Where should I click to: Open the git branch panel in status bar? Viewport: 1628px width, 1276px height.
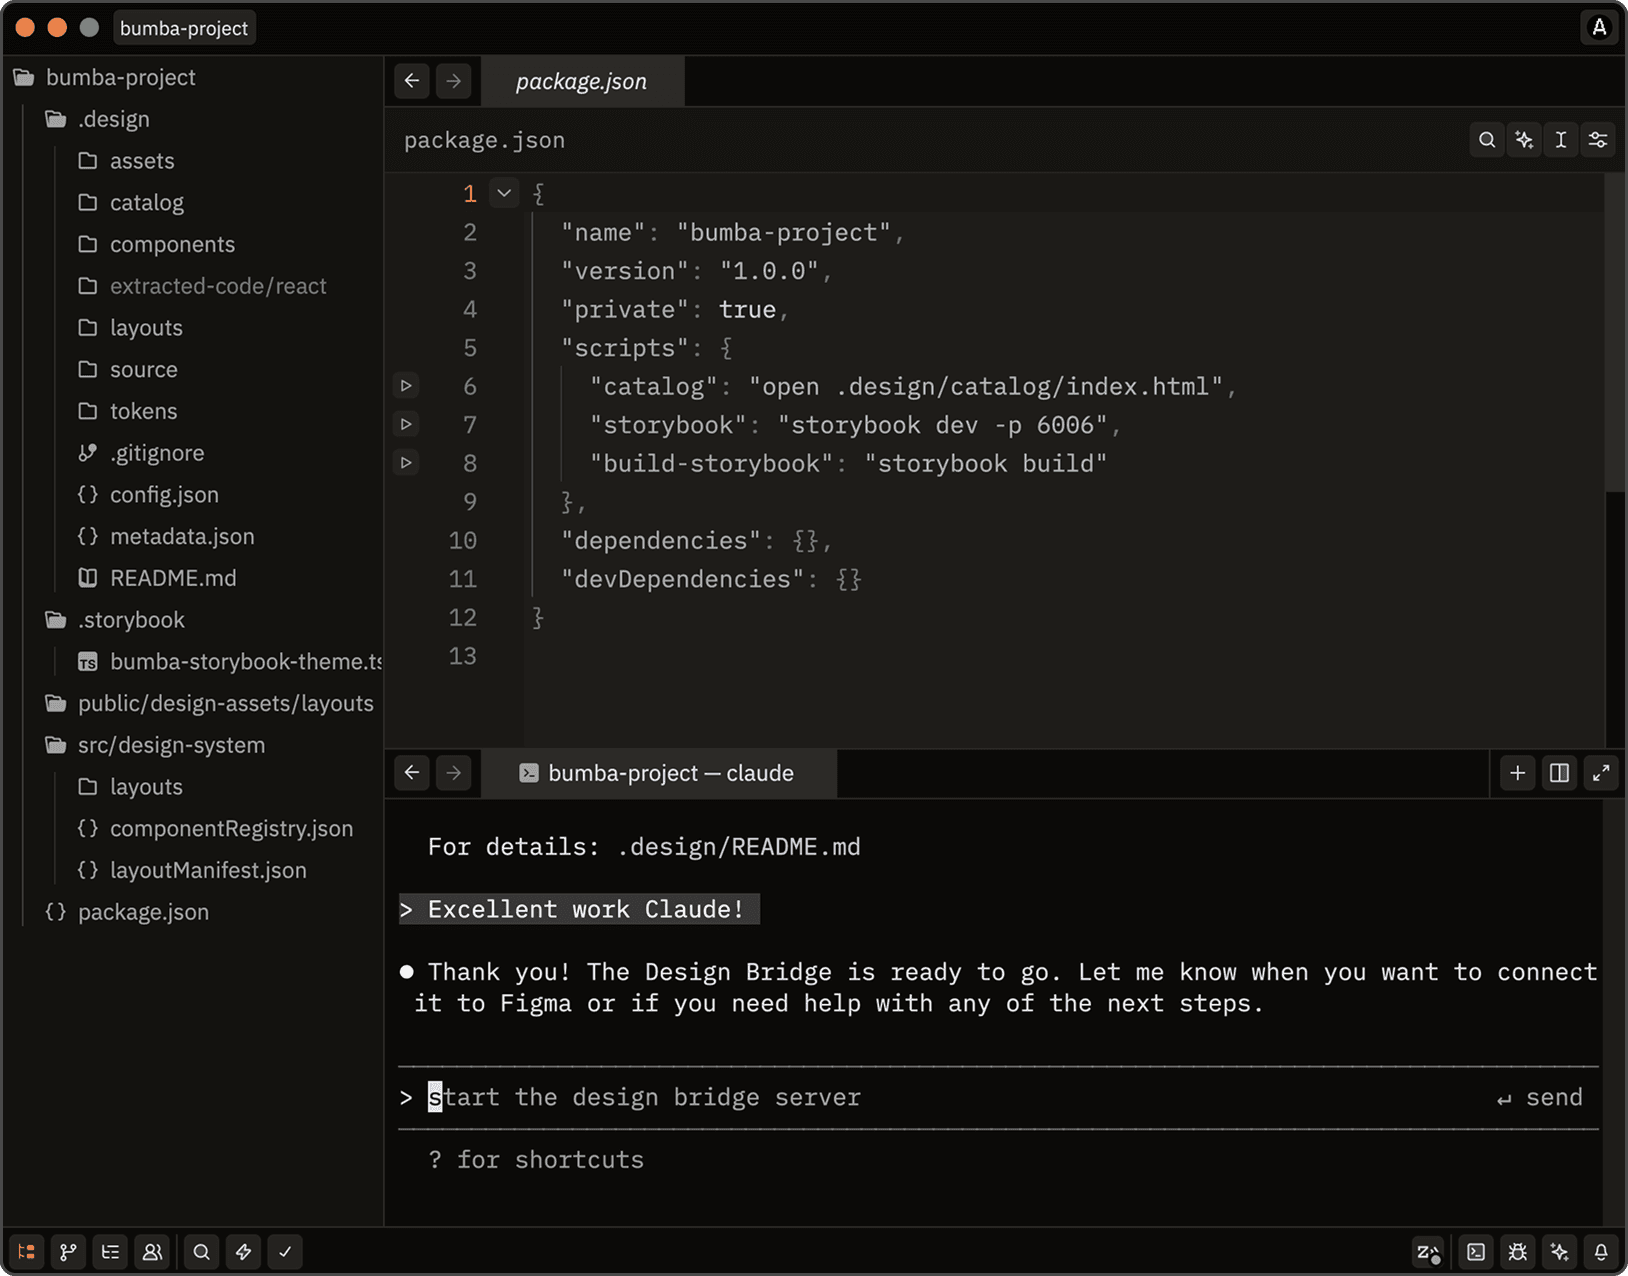pyautogui.click(x=68, y=1251)
